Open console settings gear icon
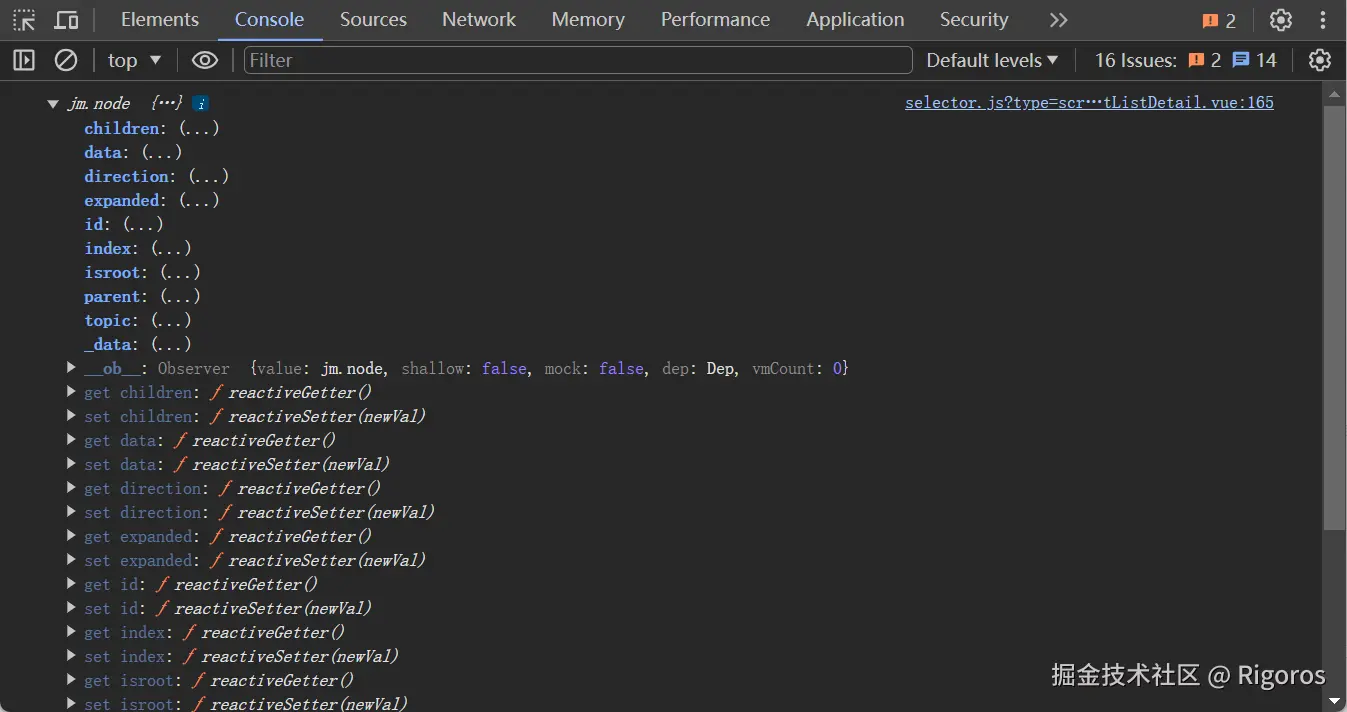 tap(1320, 61)
